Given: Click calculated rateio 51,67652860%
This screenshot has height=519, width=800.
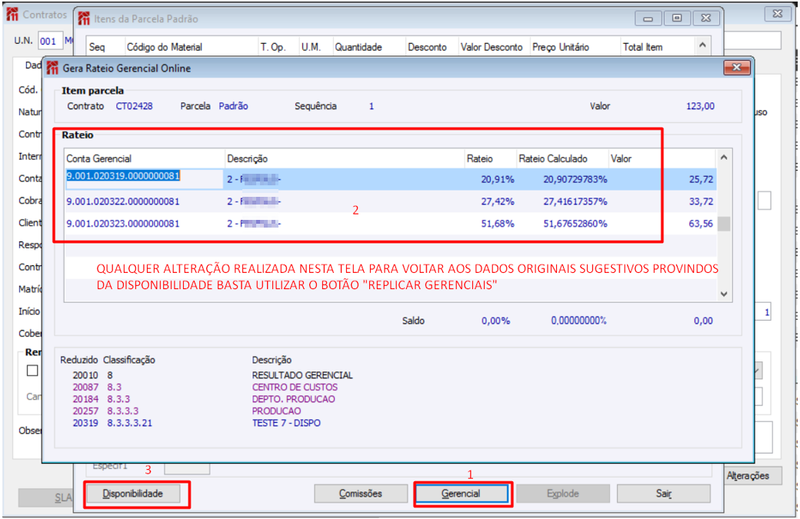Looking at the screenshot, I should tap(575, 224).
